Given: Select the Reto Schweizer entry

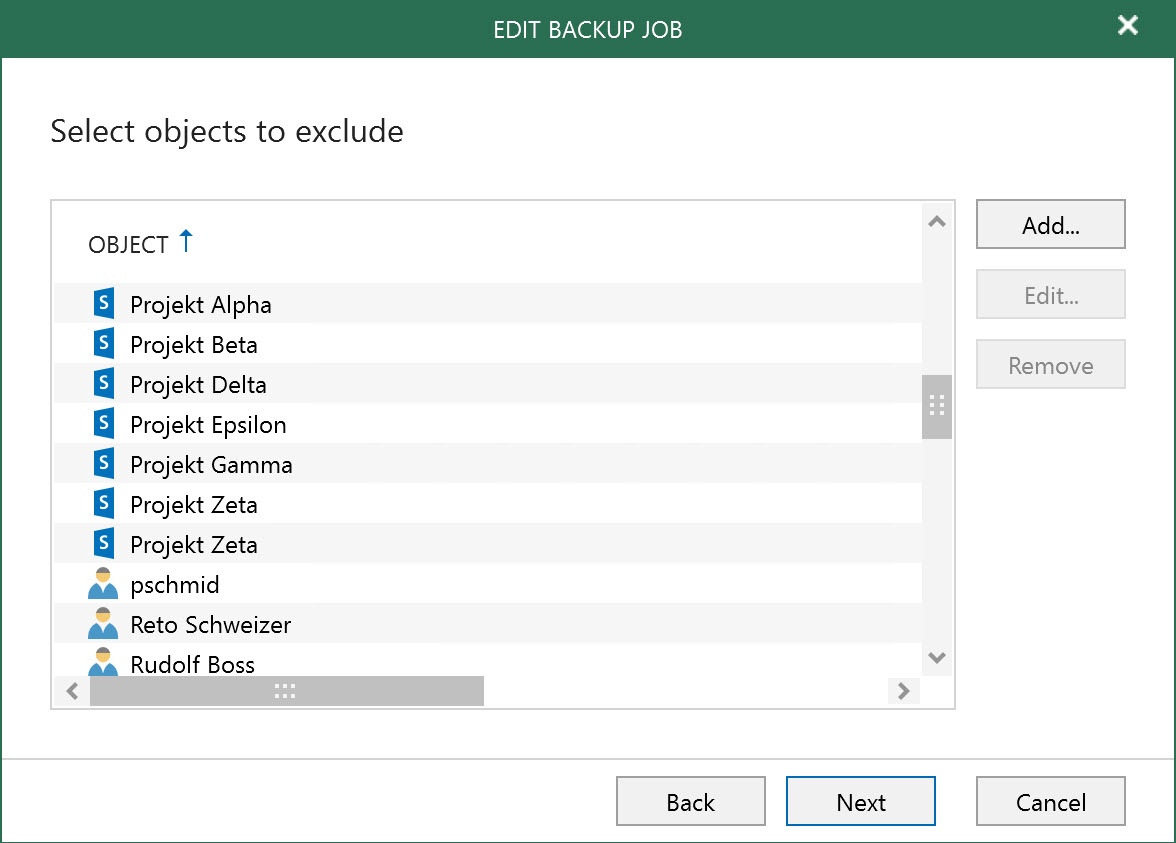Looking at the screenshot, I should click(x=488, y=623).
